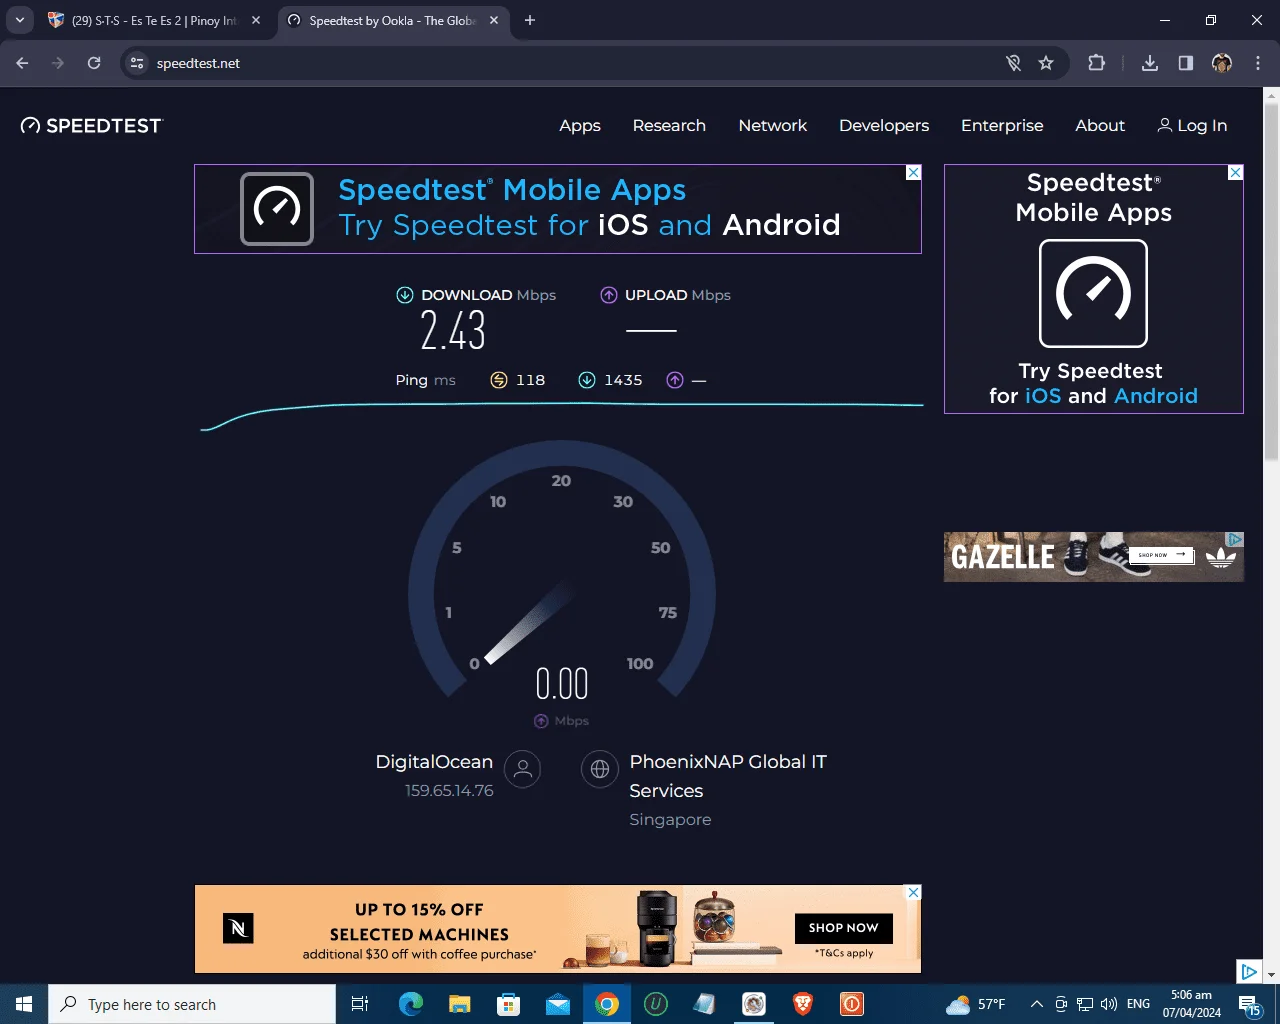Viewport: 1280px width, 1024px height.
Task: Click the Download arrow icon
Action: point(405,295)
